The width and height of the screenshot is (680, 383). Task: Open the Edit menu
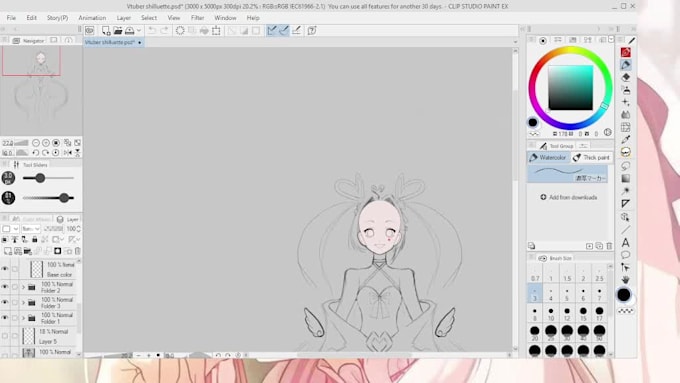pos(31,18)
